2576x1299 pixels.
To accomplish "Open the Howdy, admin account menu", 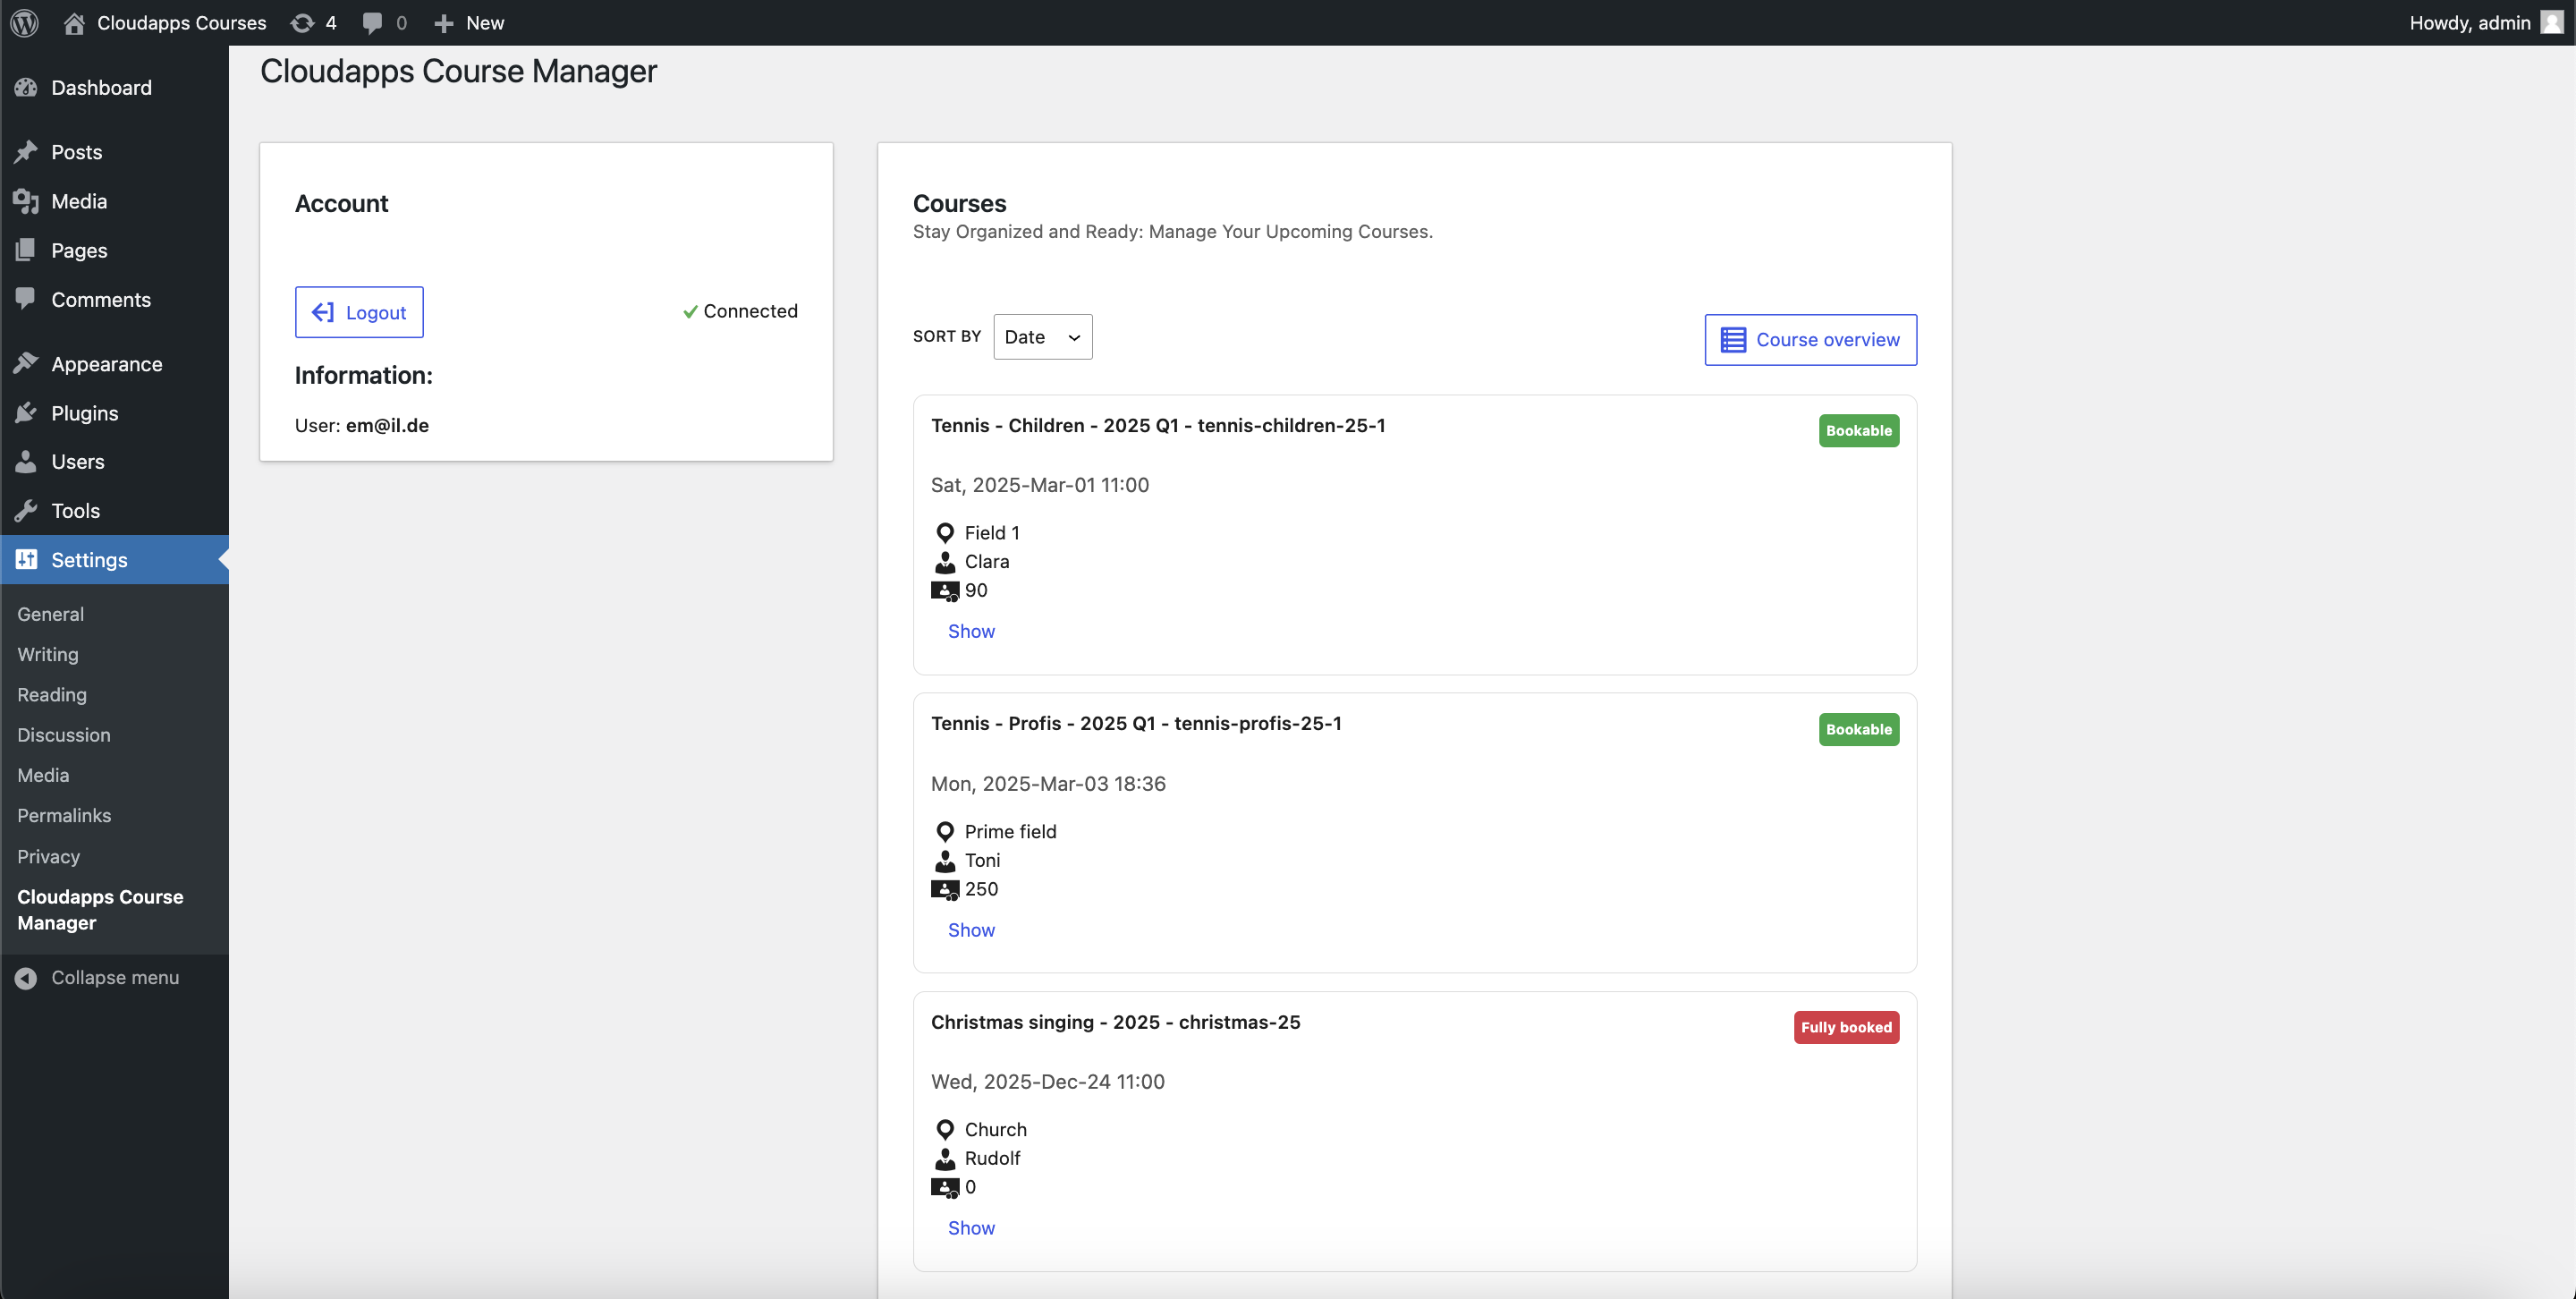I will [2468, 22].
